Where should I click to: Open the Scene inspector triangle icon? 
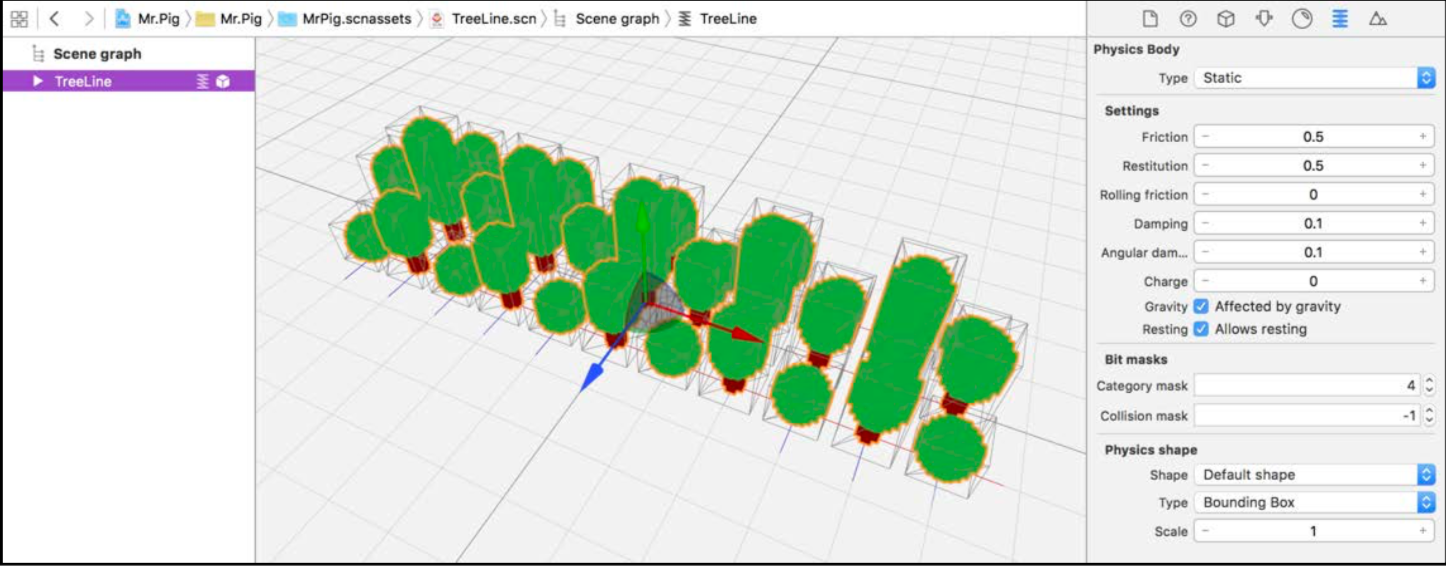(x=1378, y=18)
